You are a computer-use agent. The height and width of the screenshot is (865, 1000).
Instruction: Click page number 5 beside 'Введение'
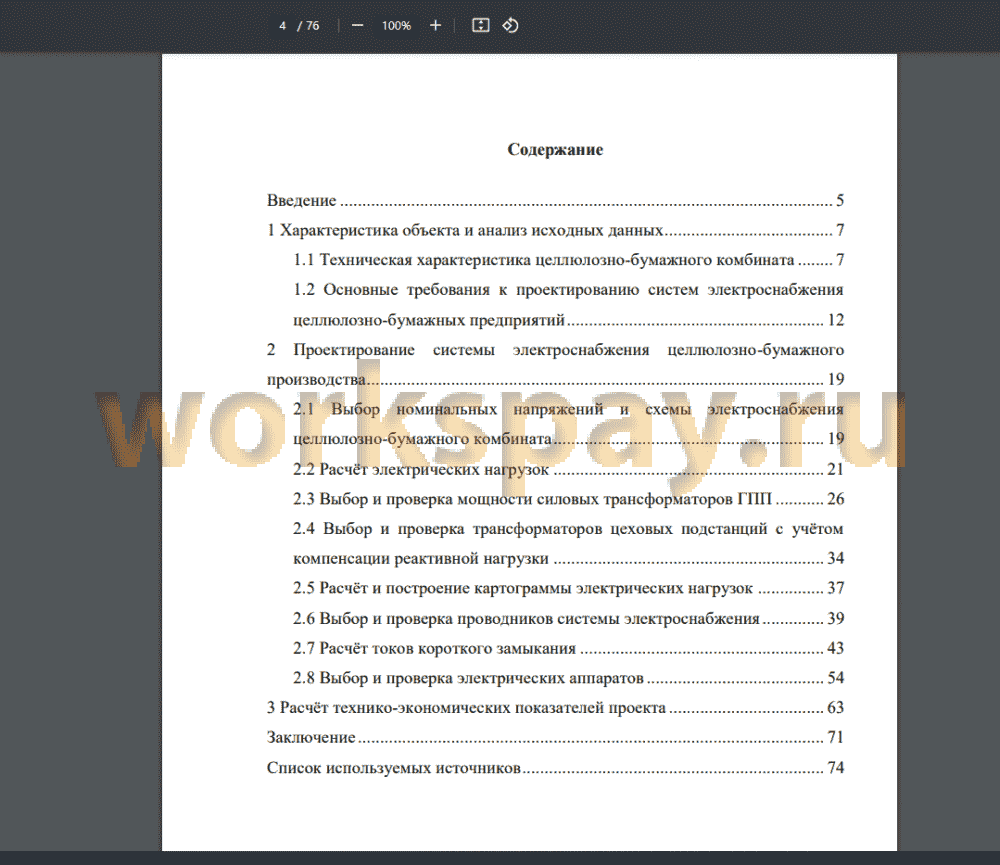(840, 200)
